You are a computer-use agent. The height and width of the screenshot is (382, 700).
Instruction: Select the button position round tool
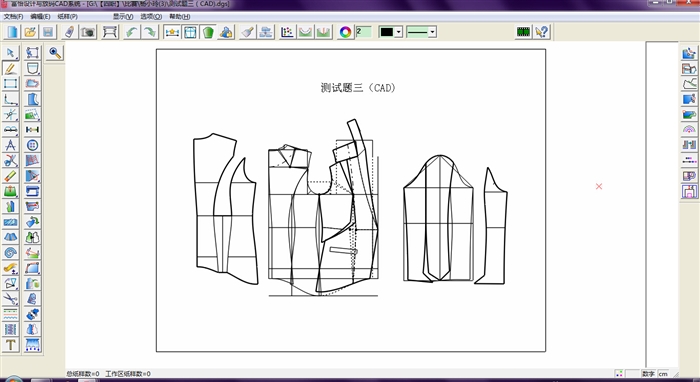coord(33,145)
